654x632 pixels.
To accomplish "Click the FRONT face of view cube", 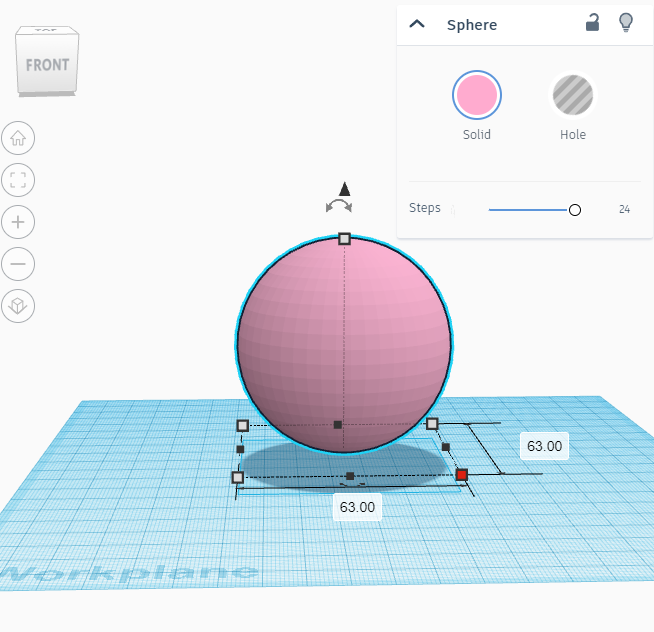I will click(x=47, y=65).
